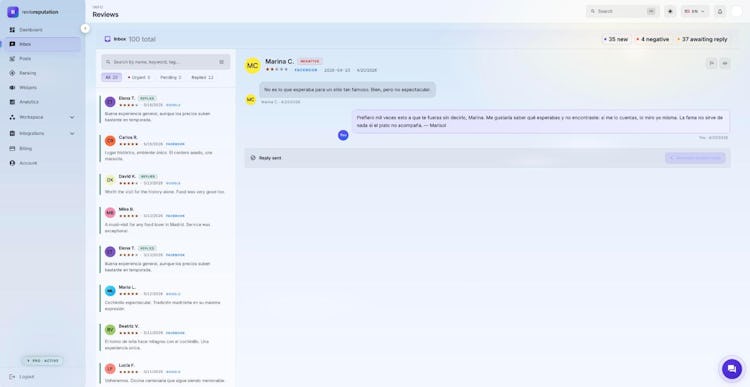
Task: Collapse the sidebar with the arrow toggle
Action: 85,28
